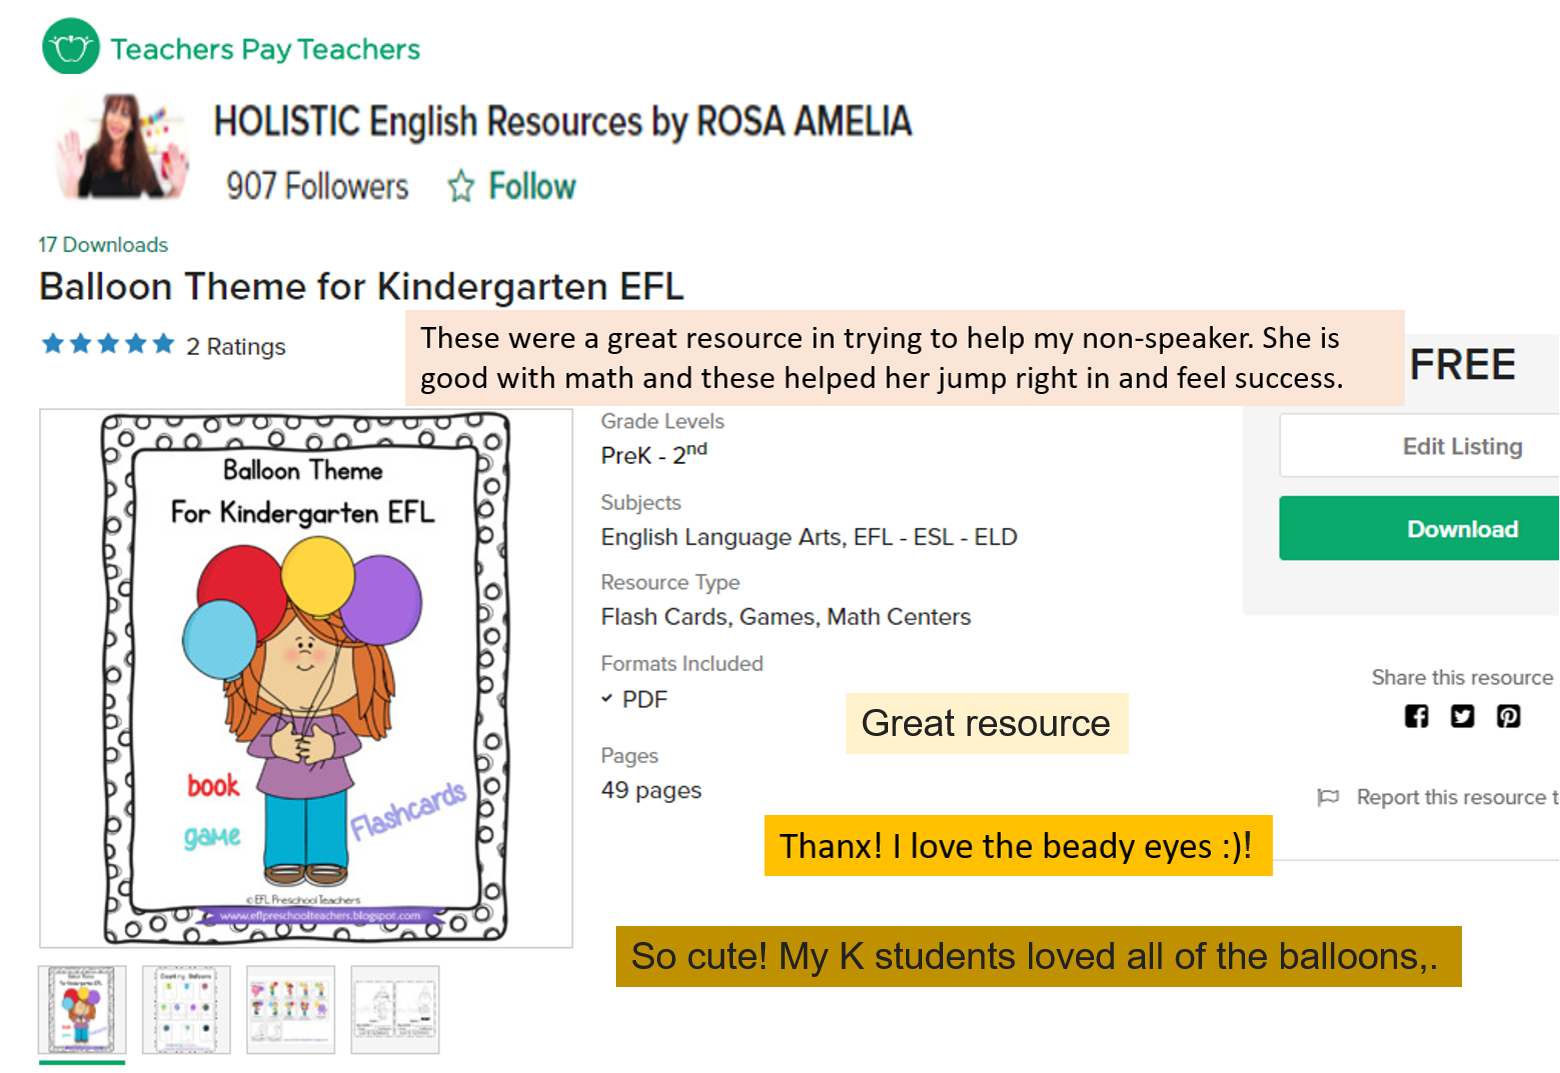This screenshot has width=1560, height=1073.
Task: Click the report flag icon
Action: tap(1328, 797)
